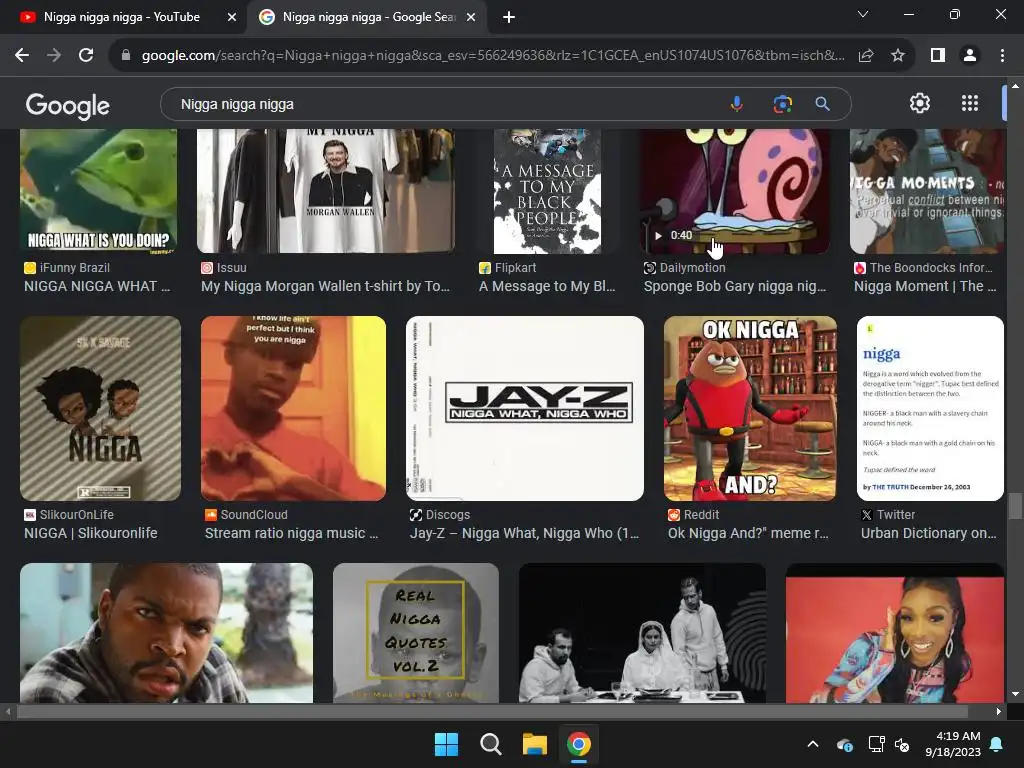Open the 'Quotes Vol. 2' book thumbnail
This screenshot has width=1024, height=768.
(416, 633)
